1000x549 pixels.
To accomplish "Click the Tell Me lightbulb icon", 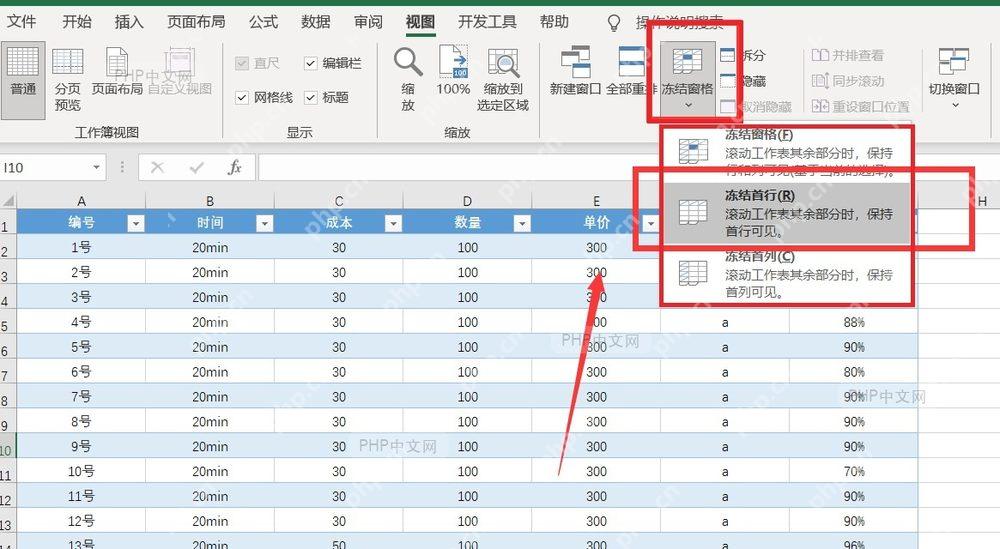I will pyautogui.click(x=614, y=24).
